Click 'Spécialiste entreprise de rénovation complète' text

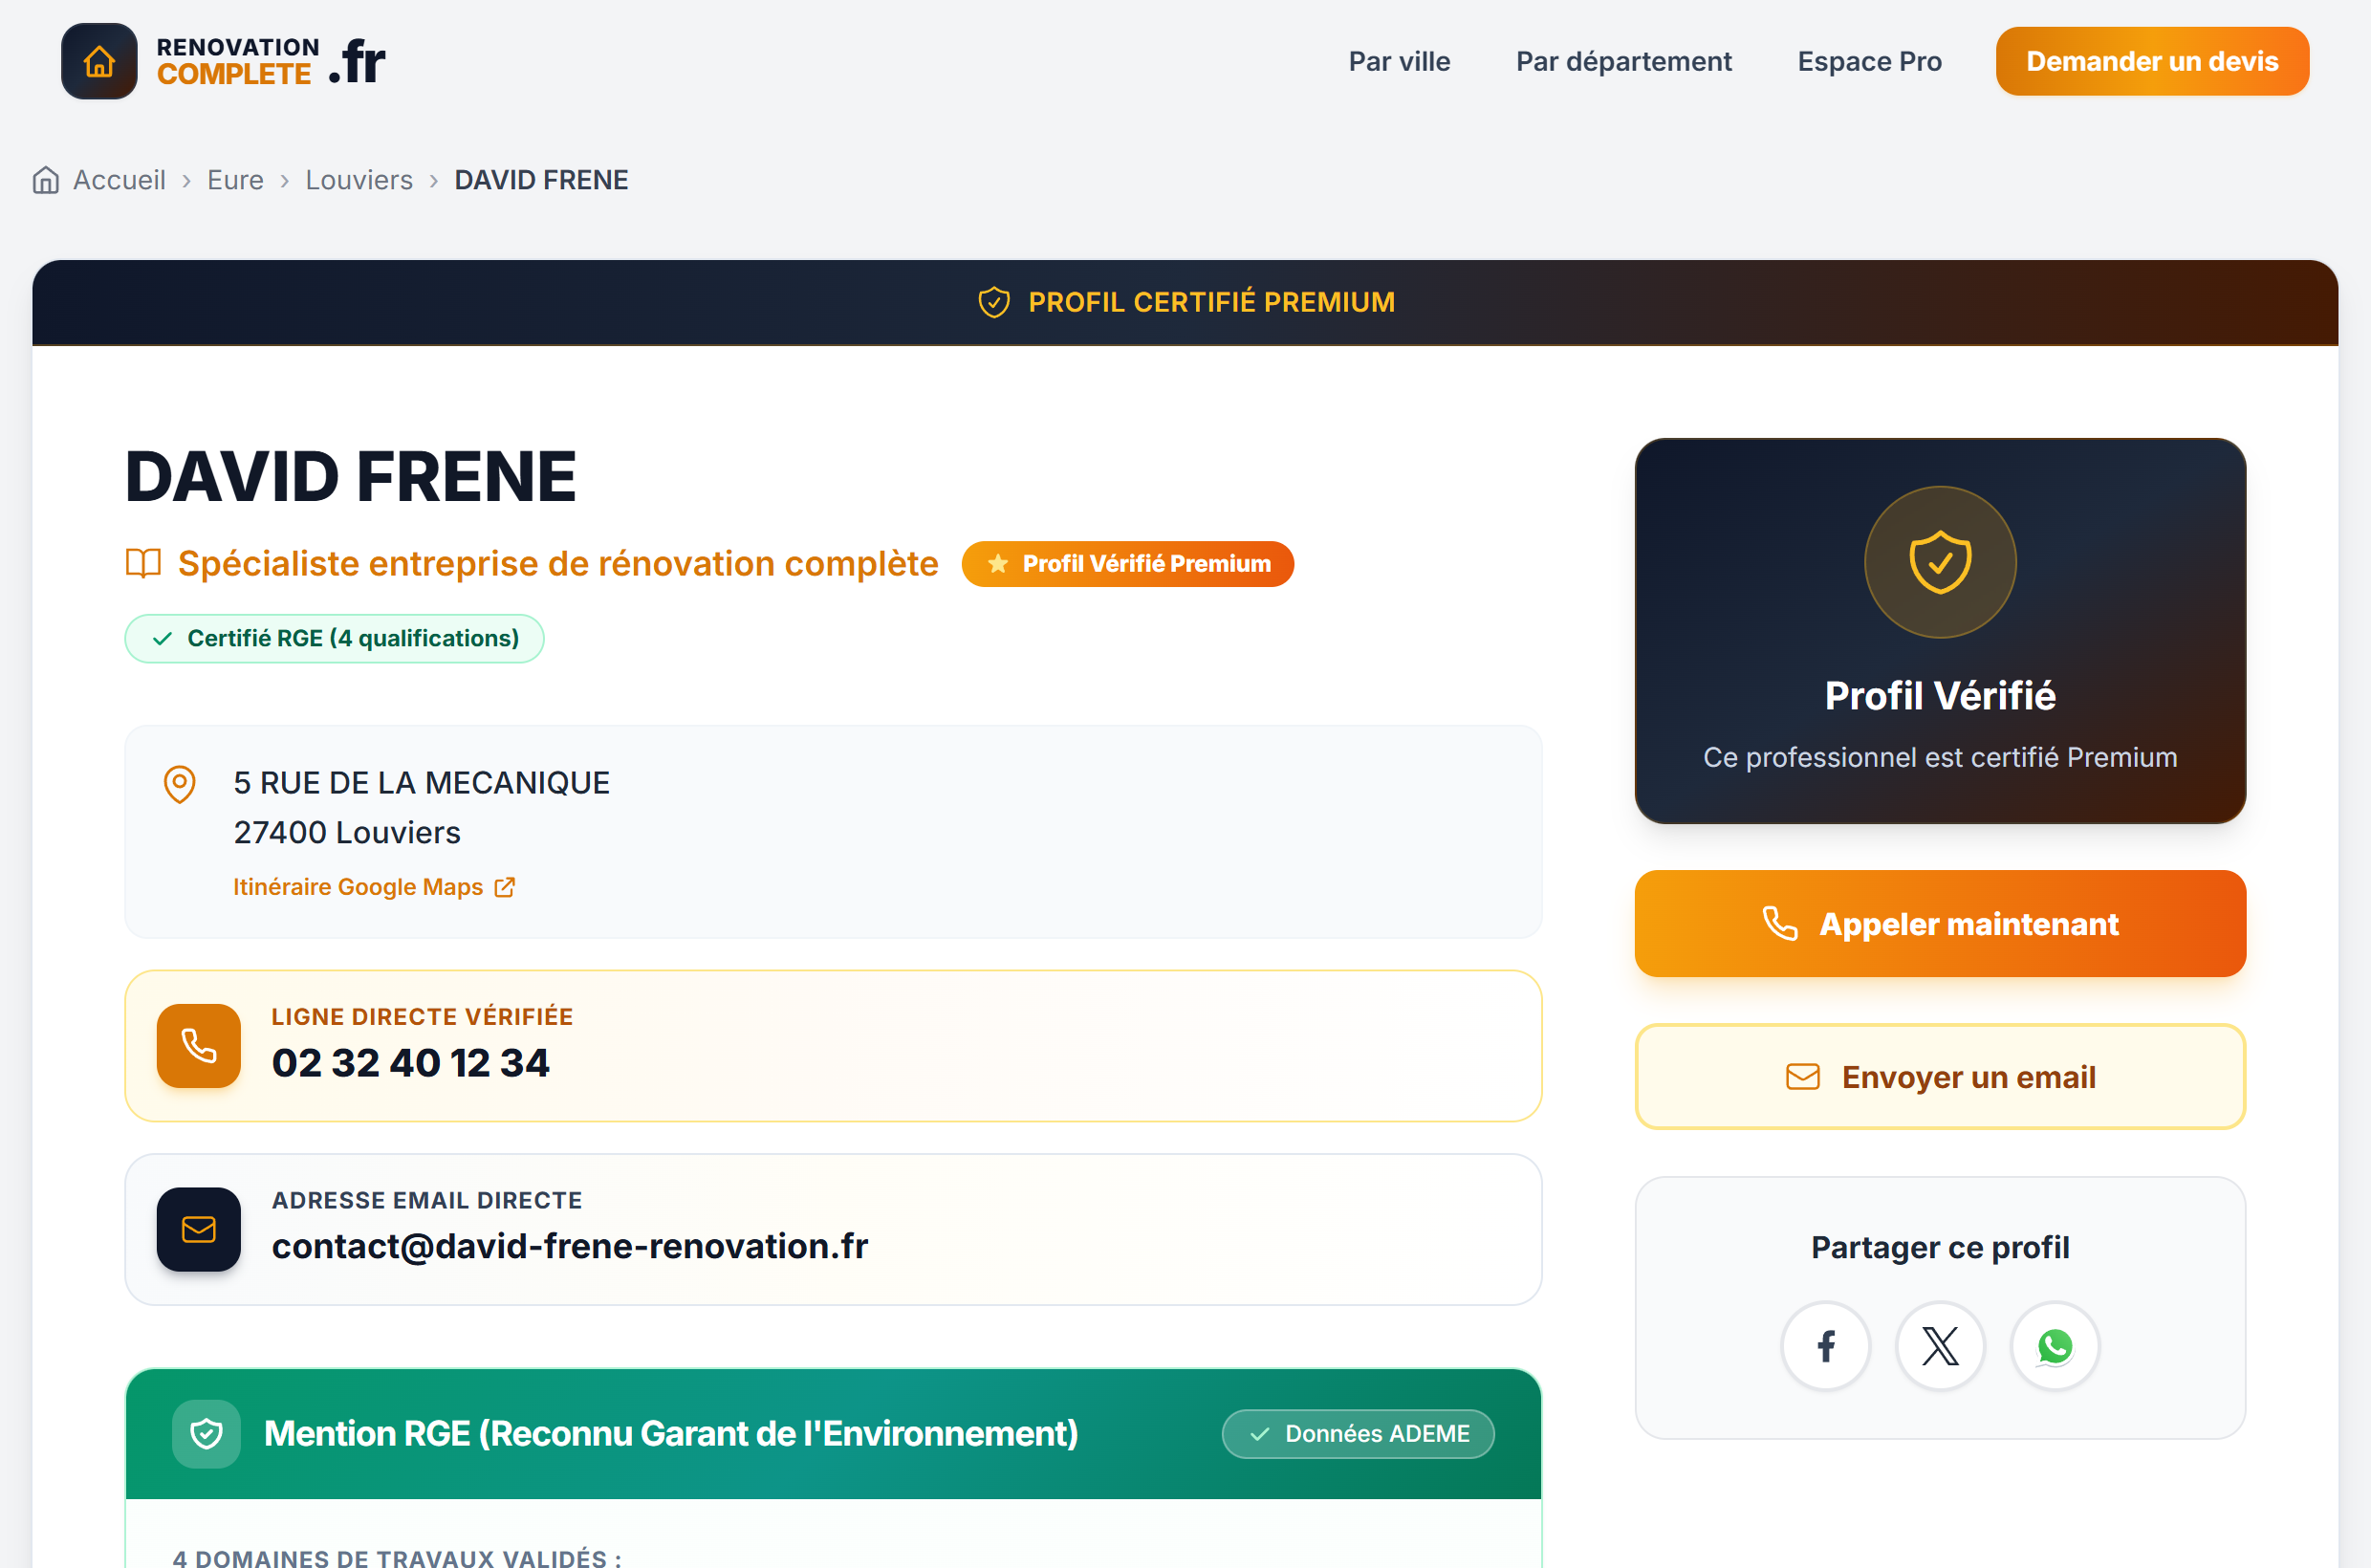[x=558, y=564]
